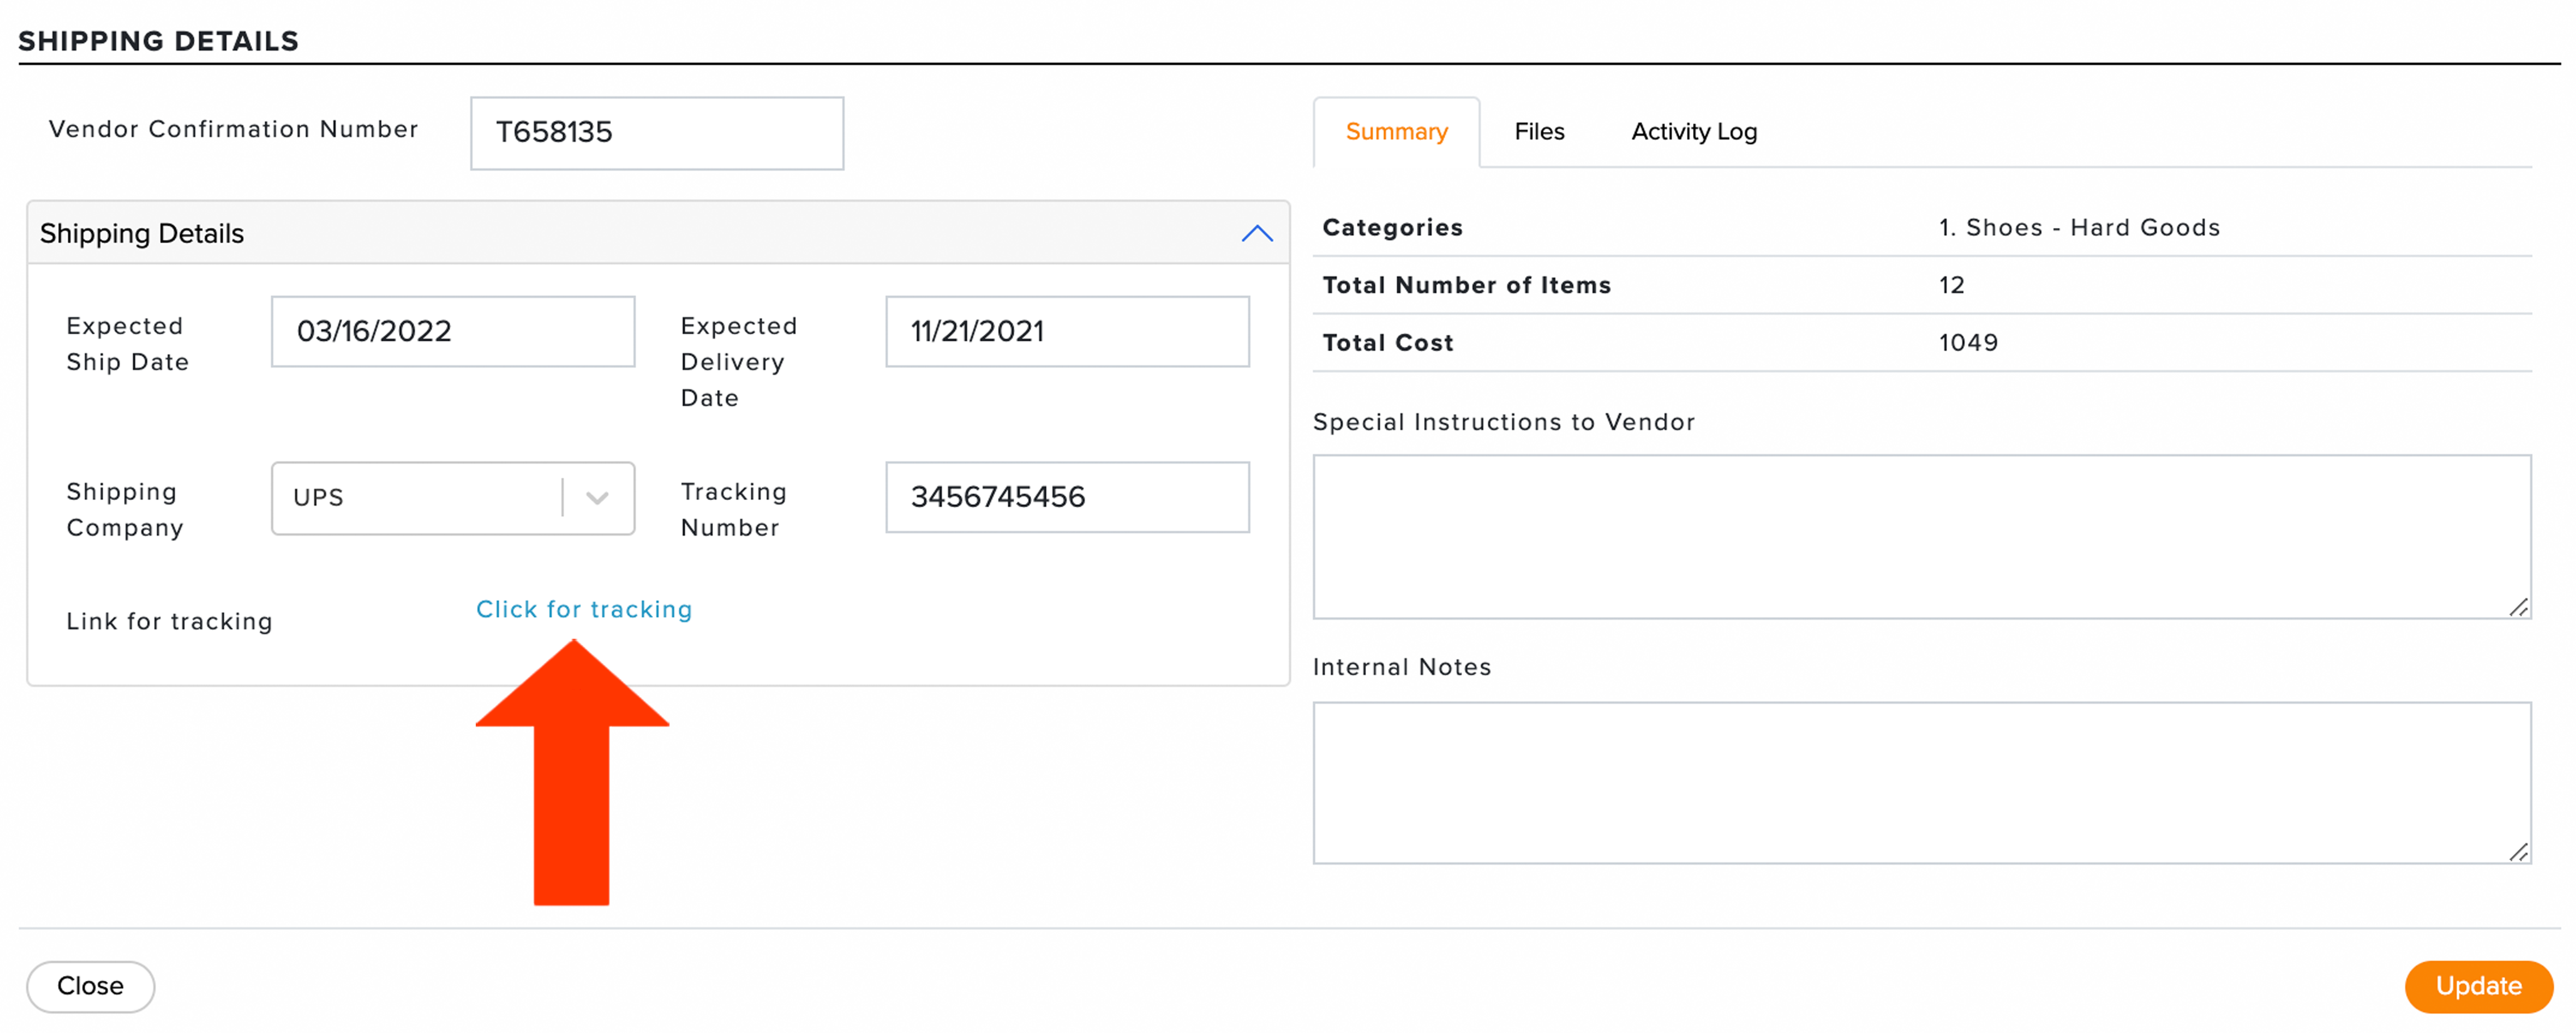This screenshot has height=1033, width=2576.
Task: Click the 'Tracking Number' label
Action: click(733, 510)
